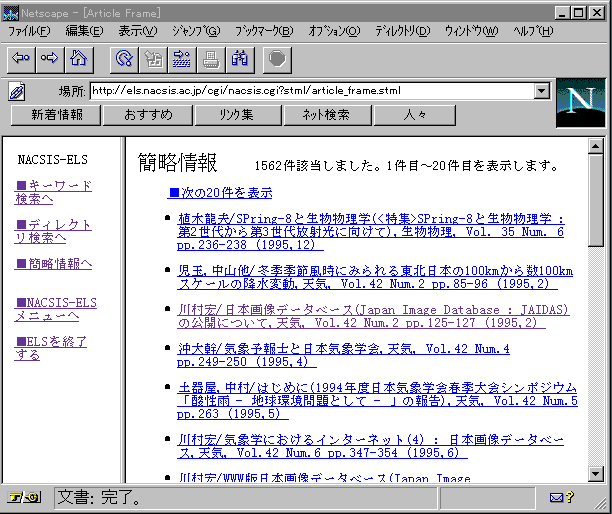The width and height of the screenshot is (612, 514).
Task: Click the Load Images toolbar icon
Action: 153,60
